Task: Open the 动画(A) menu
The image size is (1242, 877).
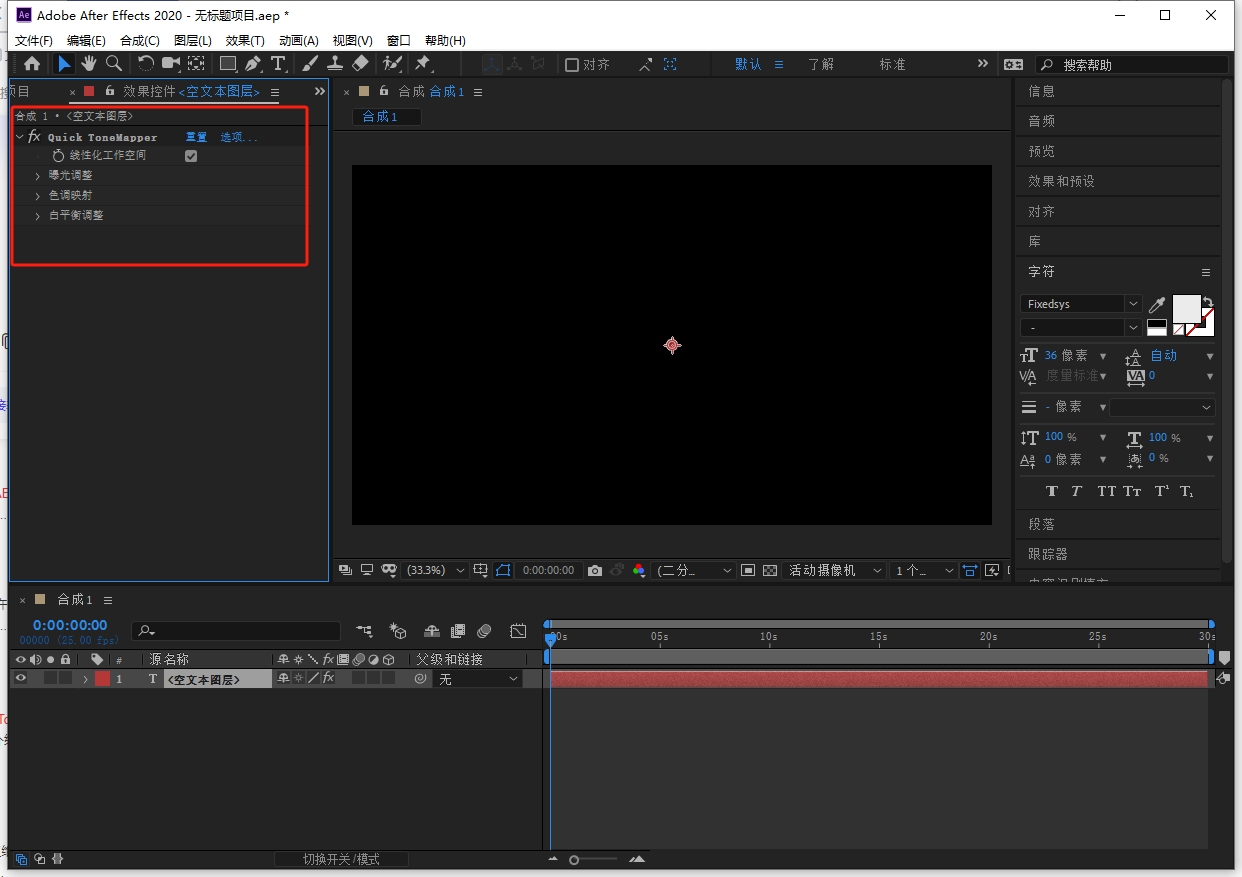Action: coord(298,41)
